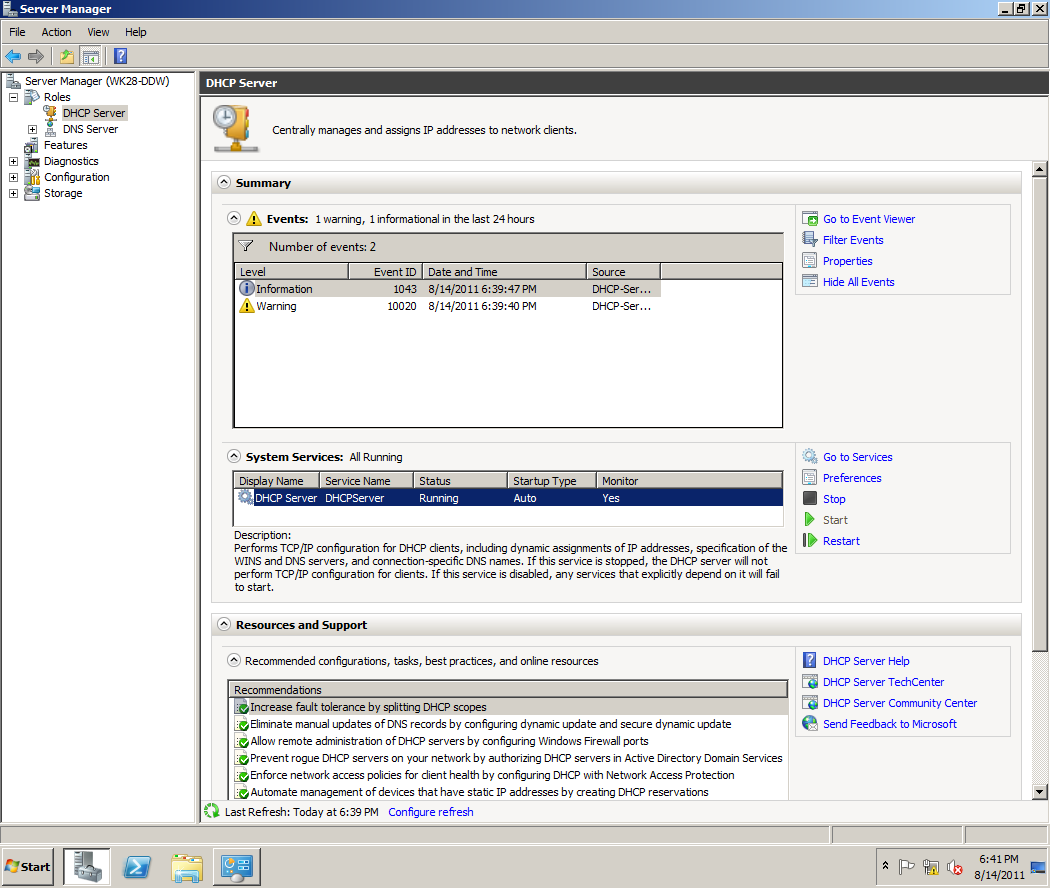Click the Hide All Events icon
The image size is (1050, 888).
pos(810,281)
